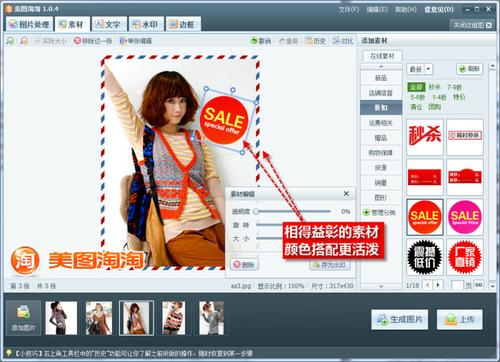The height and width of the screenshot is (362, 500).
Task: Close the 素材编辑 panel
Action: click(346, 194)
